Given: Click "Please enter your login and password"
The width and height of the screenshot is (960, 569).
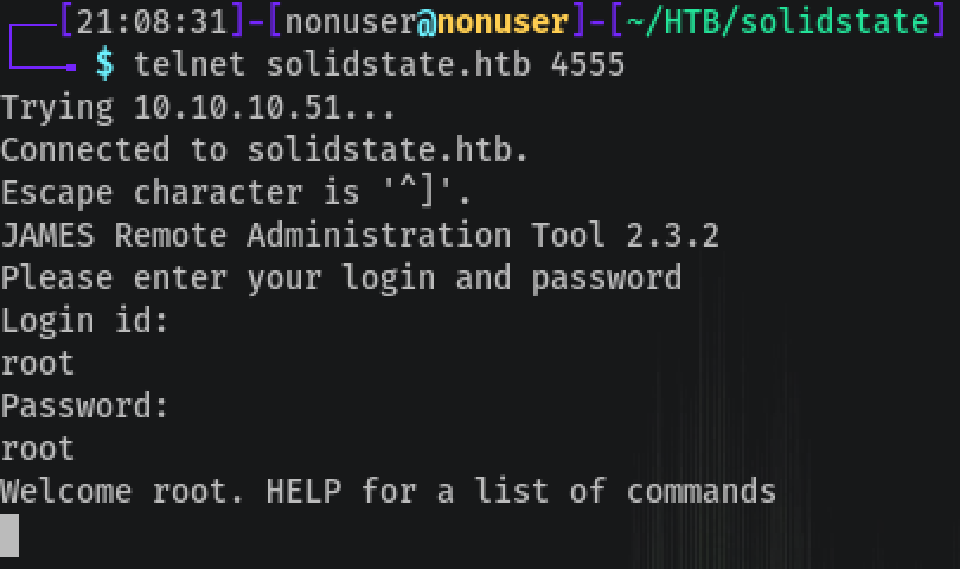Looking at the screenshot, I should coord(341,278).
